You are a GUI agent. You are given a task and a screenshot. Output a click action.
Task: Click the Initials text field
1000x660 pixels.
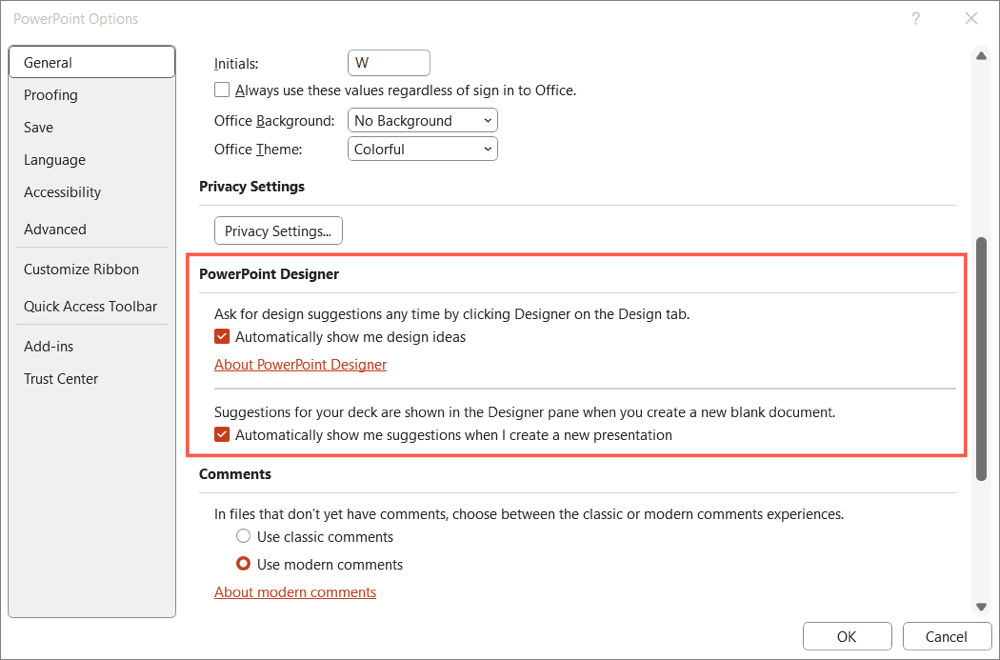tap(389, 63)
